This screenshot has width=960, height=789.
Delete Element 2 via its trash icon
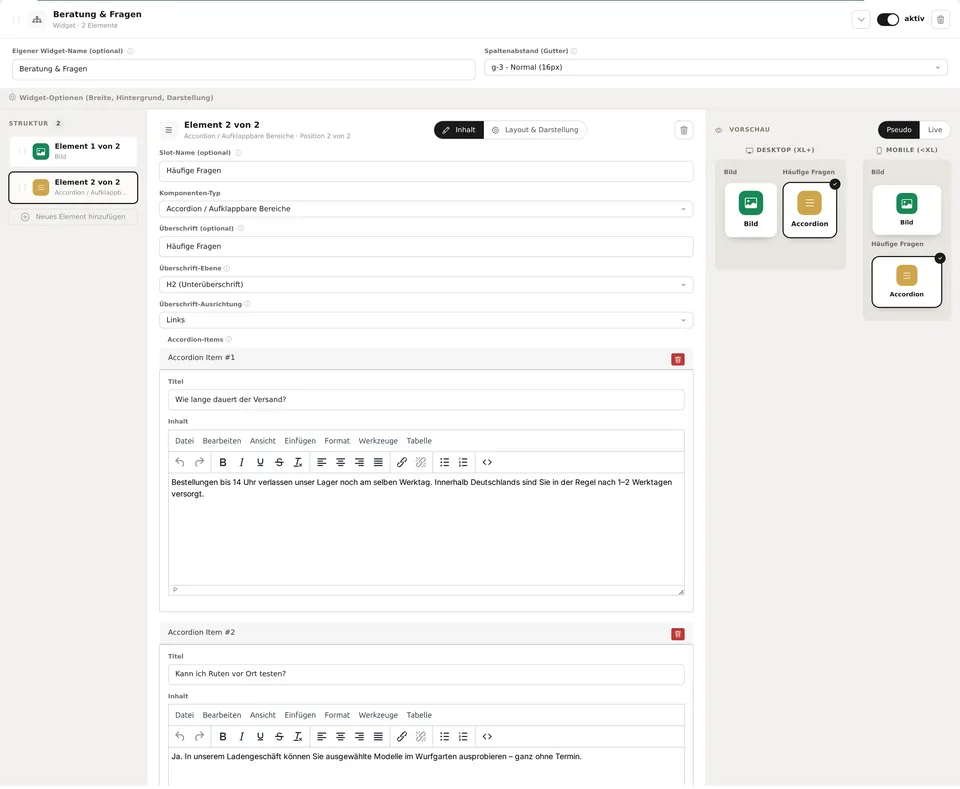(684, 130)
